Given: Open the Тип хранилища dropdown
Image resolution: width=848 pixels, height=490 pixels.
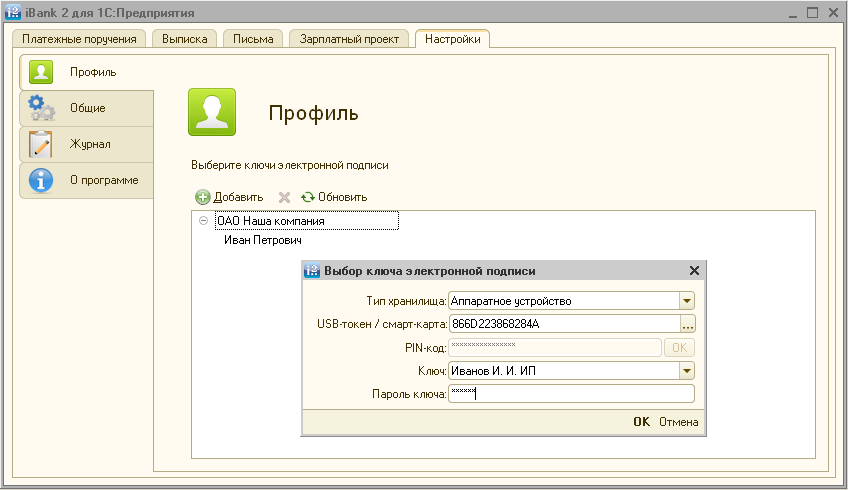Looking at the screenshot, I should (686, 300).
